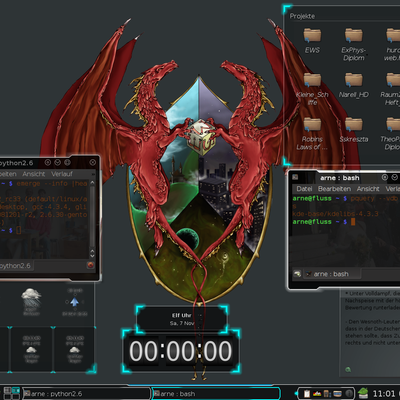Open the Klipper clipboard tray icon
400x400 pixels.
point(307,394)
